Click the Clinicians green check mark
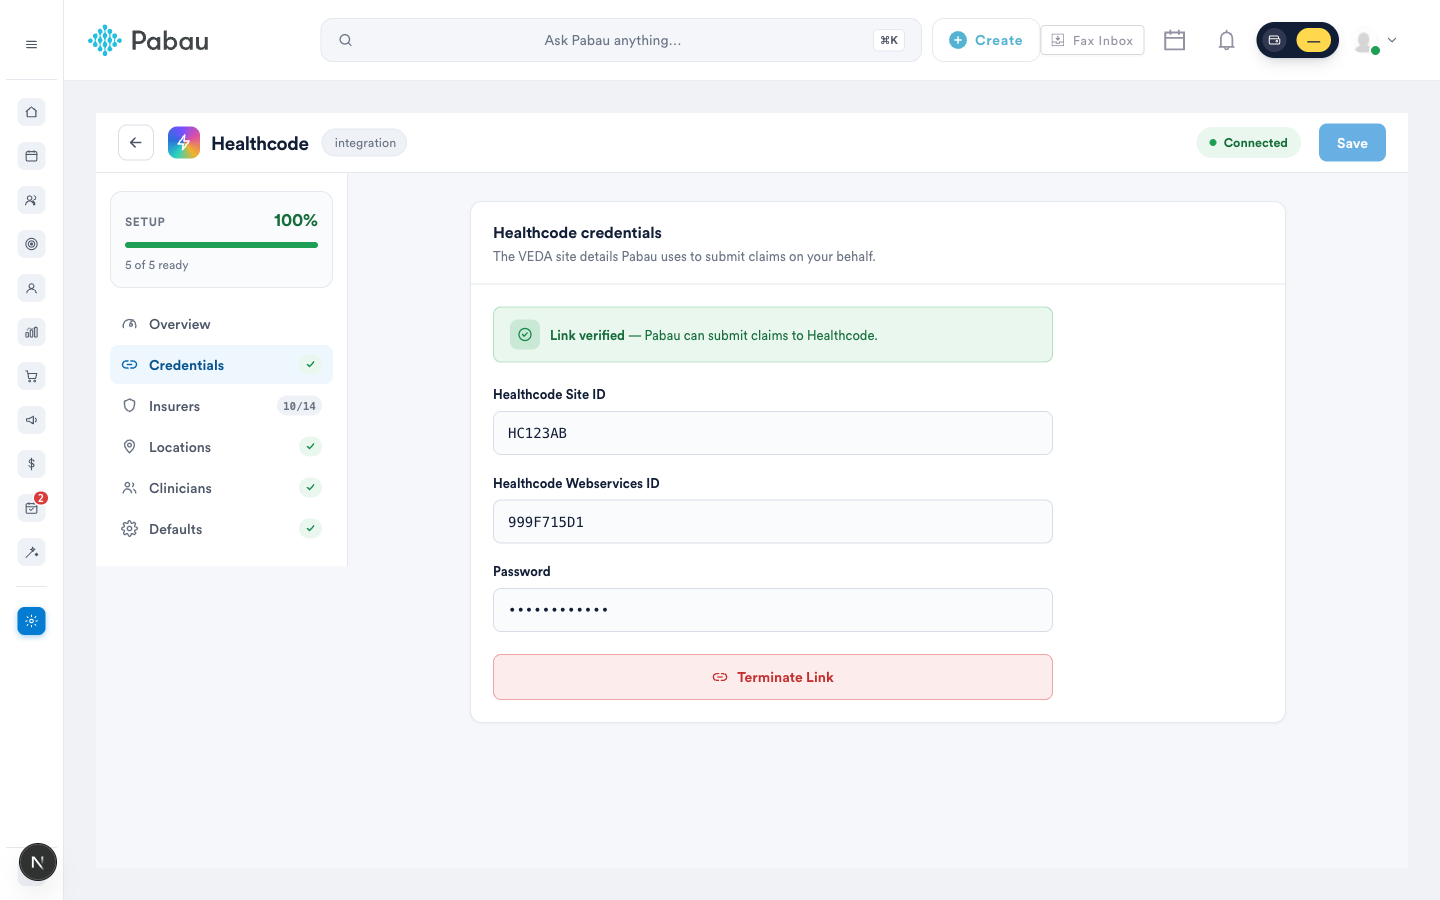The width and height of the screenshot is (1440, 900). pyautogui.click(x=311, y=488)
